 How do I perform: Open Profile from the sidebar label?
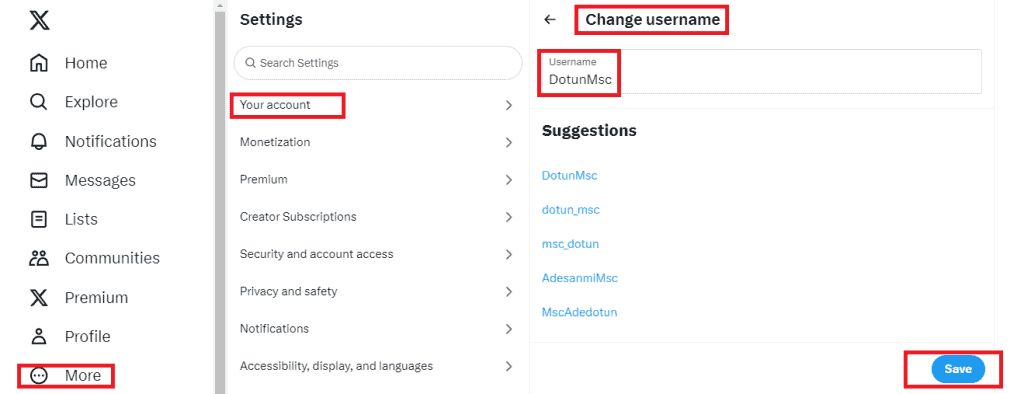click(x=88, y=337)
